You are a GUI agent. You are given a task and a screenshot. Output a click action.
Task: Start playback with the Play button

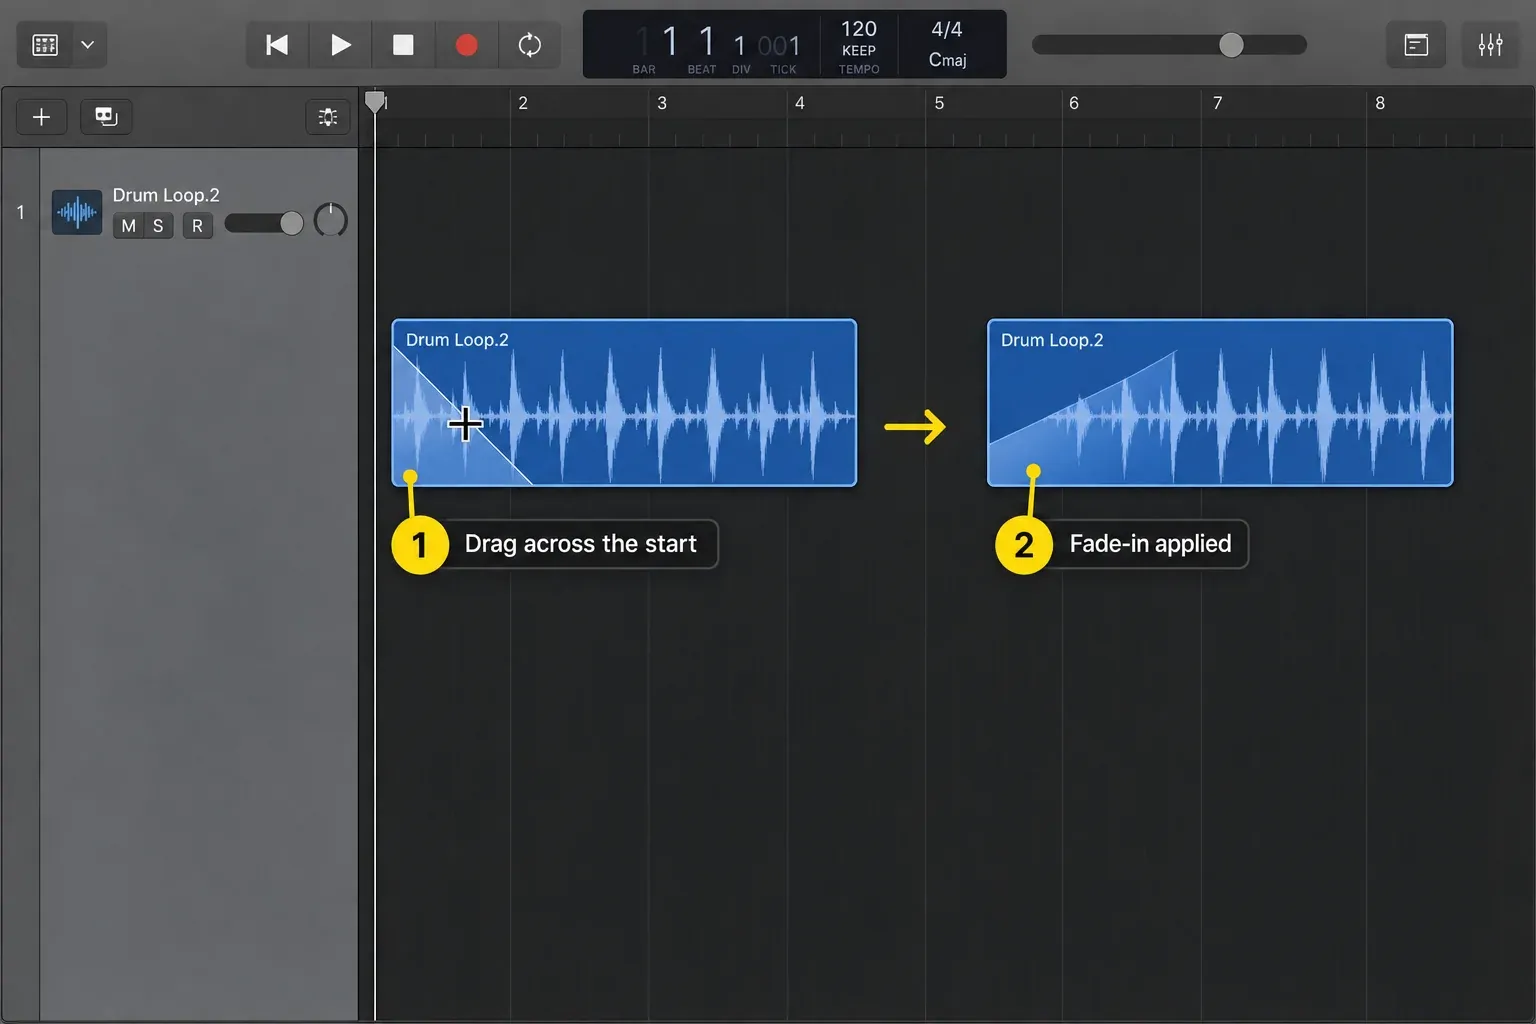point(340,45)
